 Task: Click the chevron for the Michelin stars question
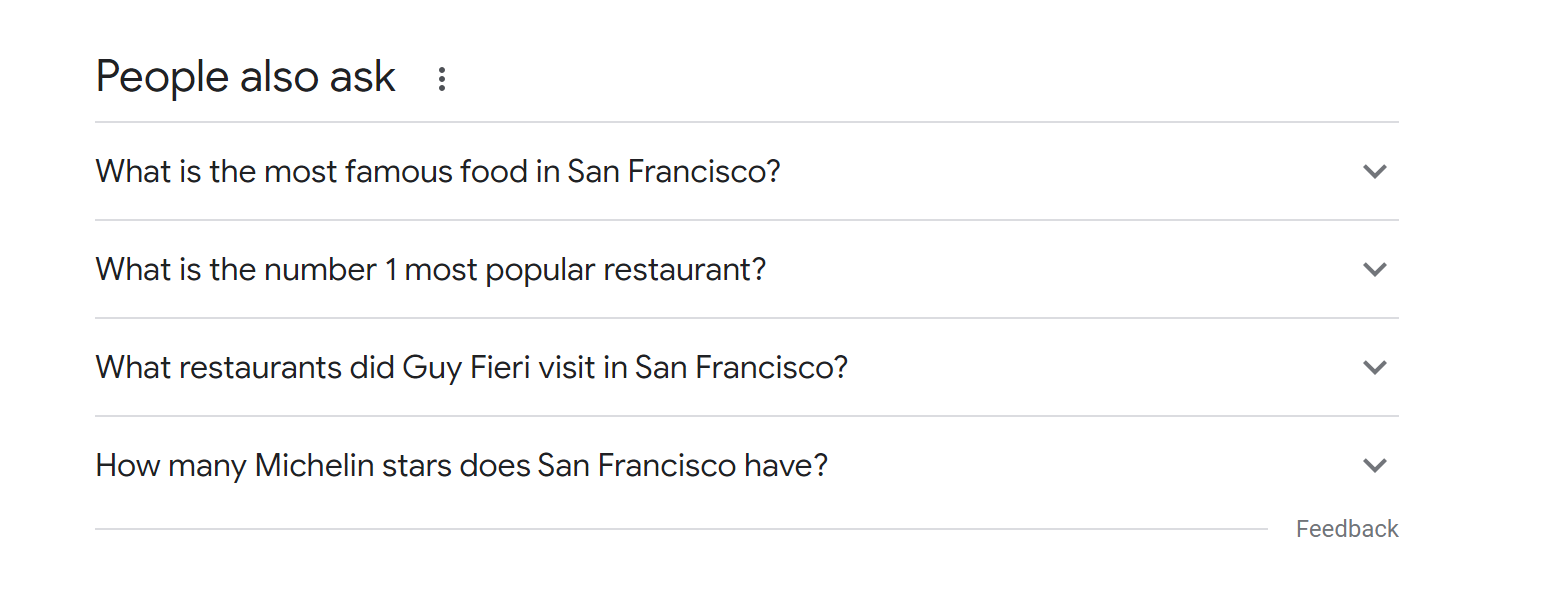[1375, 466]
